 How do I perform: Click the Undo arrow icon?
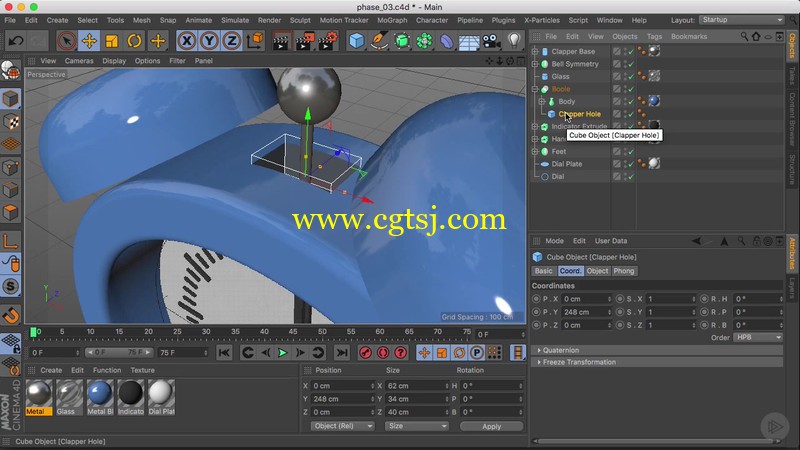pos(15,40)
